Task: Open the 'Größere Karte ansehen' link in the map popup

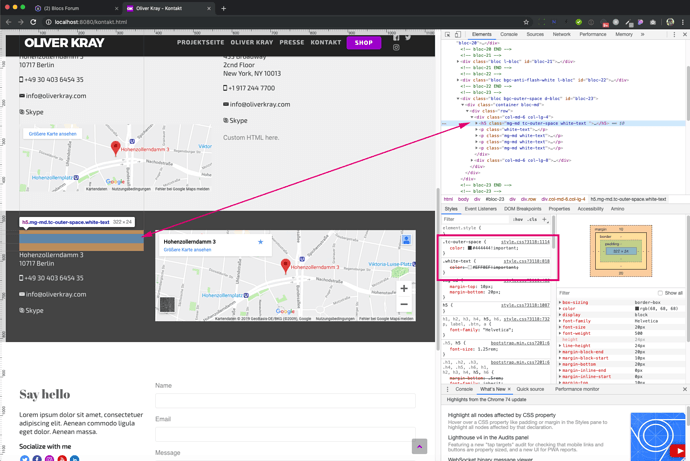Action: click(x=187, y=250)
